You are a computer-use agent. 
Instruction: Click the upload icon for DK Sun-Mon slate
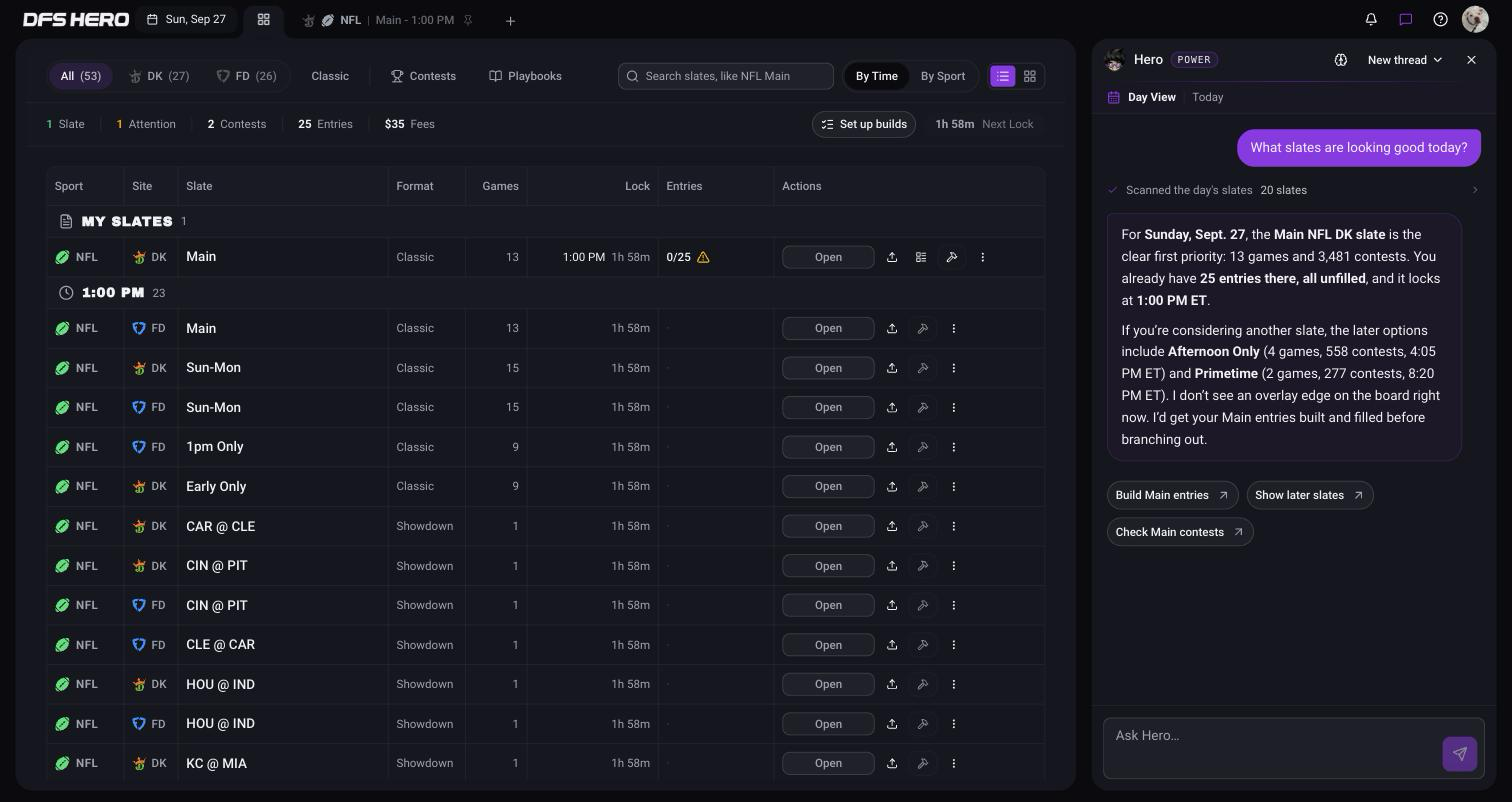(892, 368)
